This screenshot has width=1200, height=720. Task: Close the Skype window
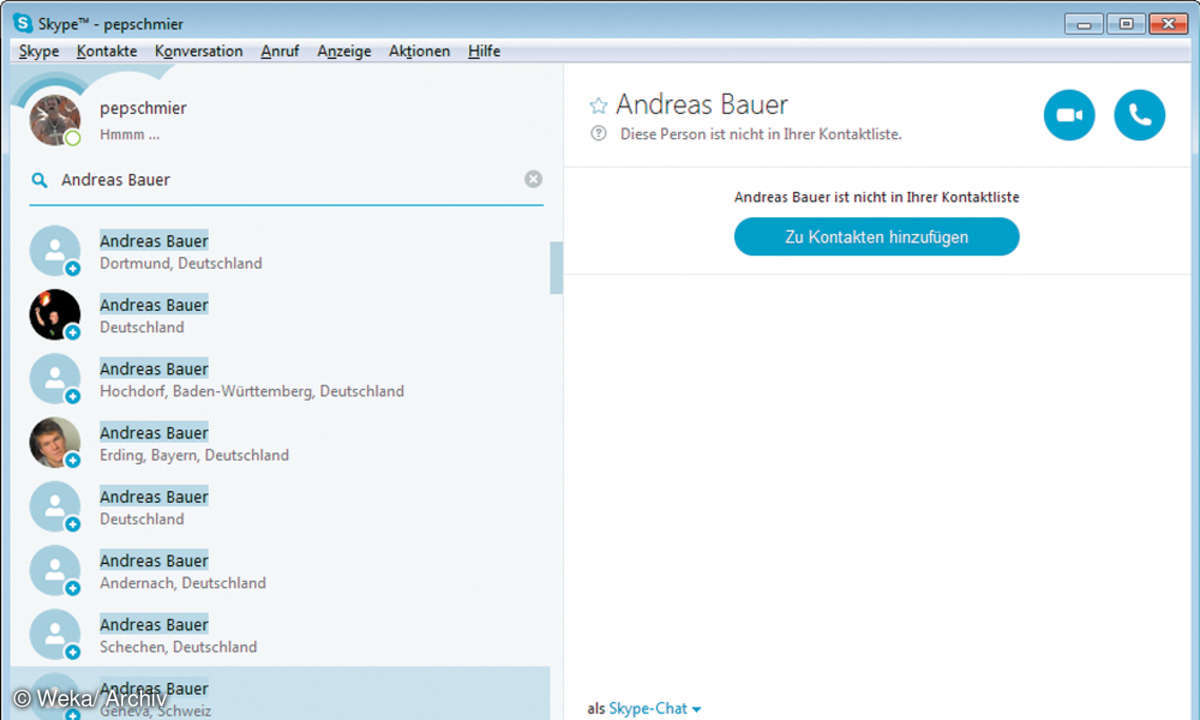coord(1169,23)
